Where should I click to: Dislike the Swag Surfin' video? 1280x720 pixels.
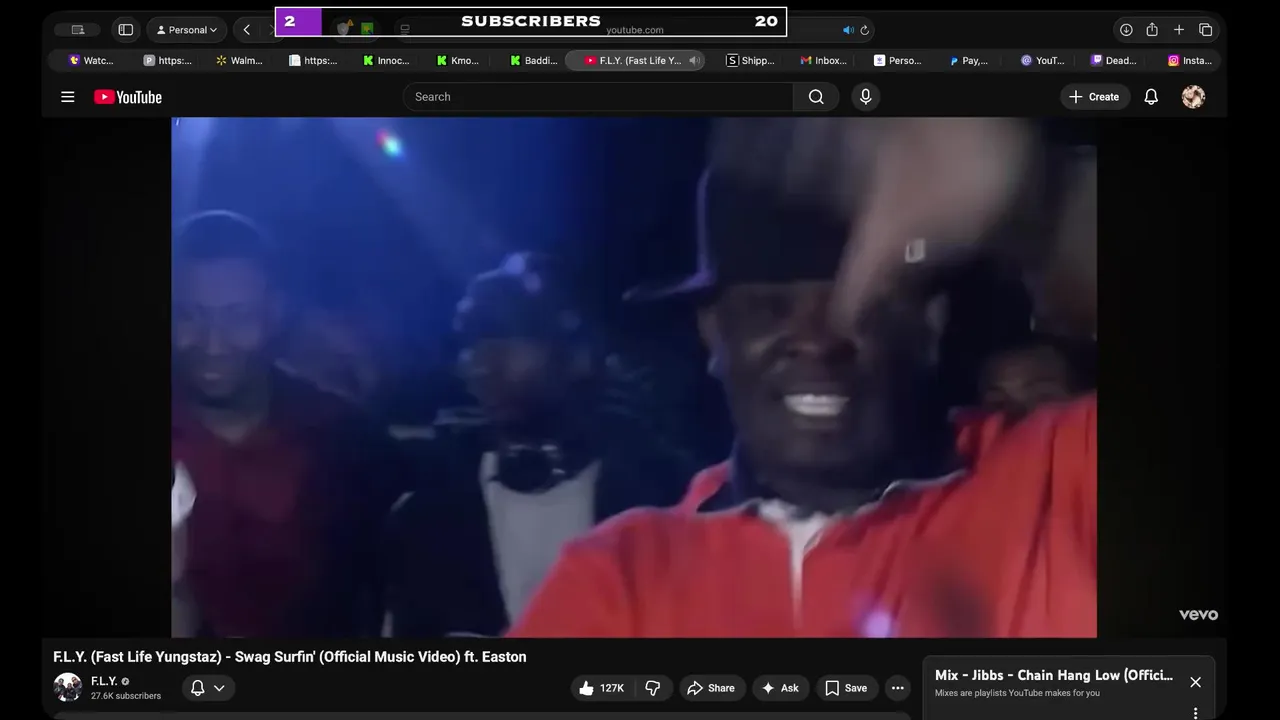pyautogui.click(x=653, y=688)
